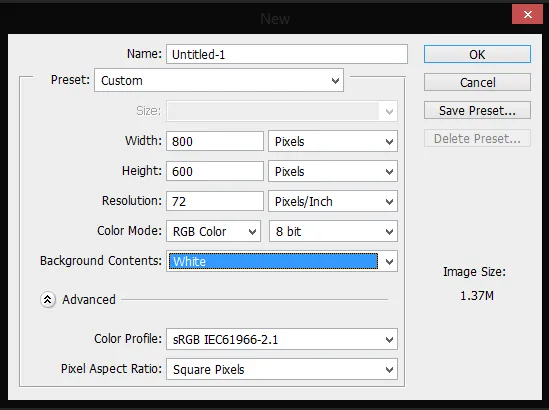Open the Pixel Aspect Ratio dropdown
549x410 pixels.
point(282,369)
